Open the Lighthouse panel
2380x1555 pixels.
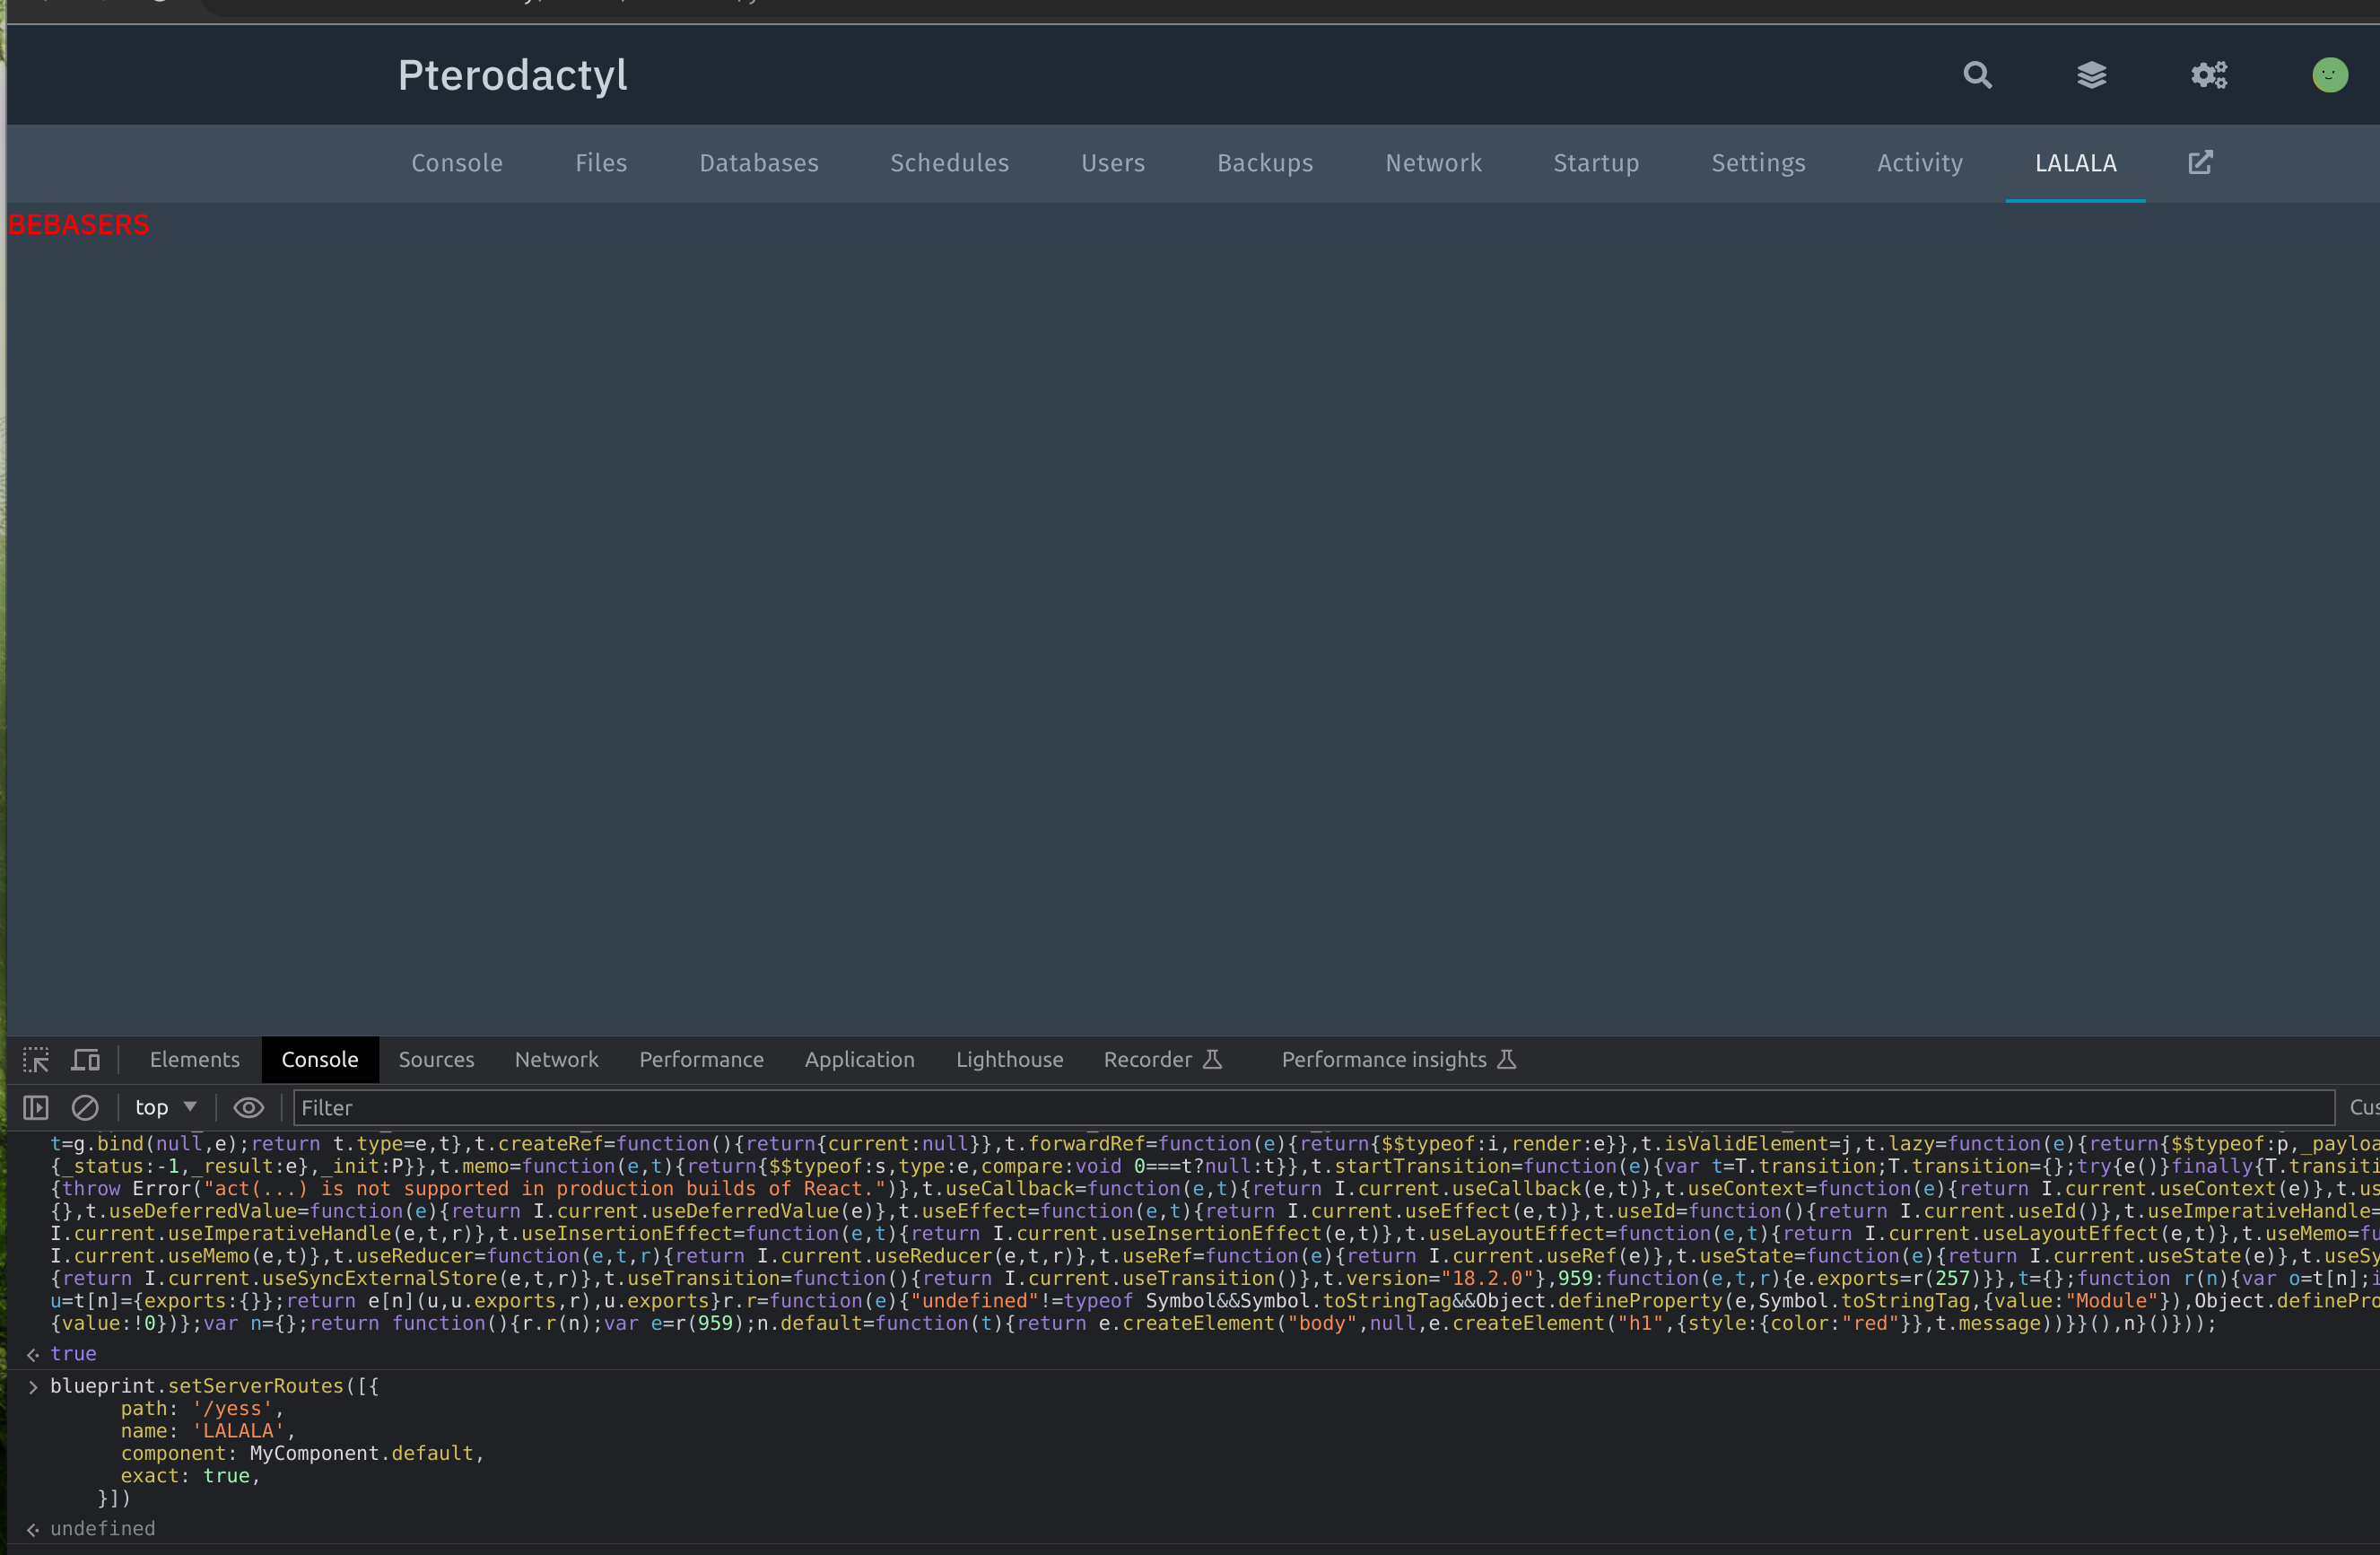click(x=1010, y=1059)
